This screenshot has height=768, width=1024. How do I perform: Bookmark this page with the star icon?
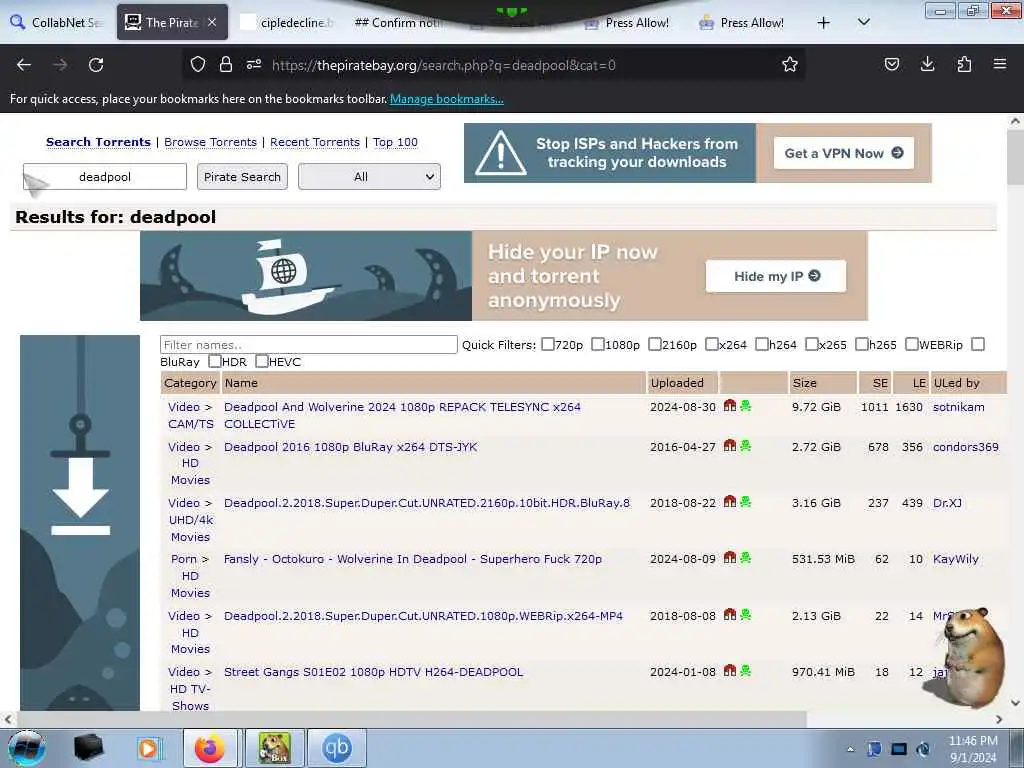pos(790,64)
